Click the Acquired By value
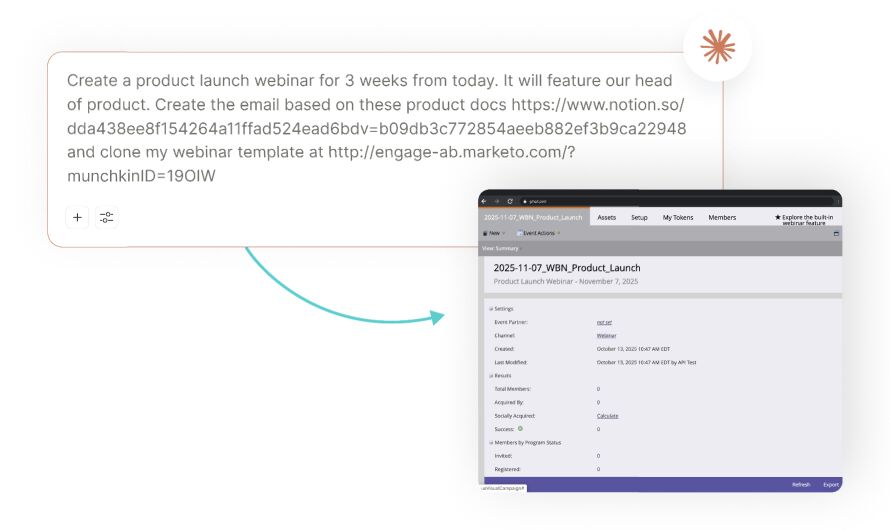890x530 pixels. pos(598,402)
